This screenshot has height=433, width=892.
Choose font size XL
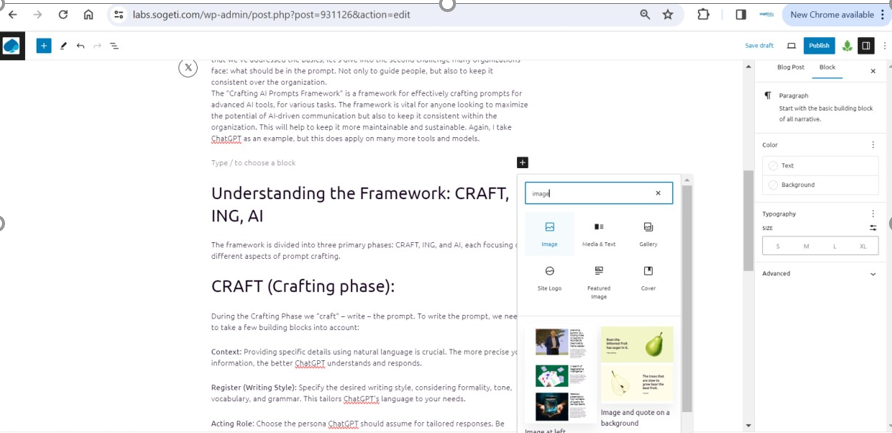[x=863, y=246]
